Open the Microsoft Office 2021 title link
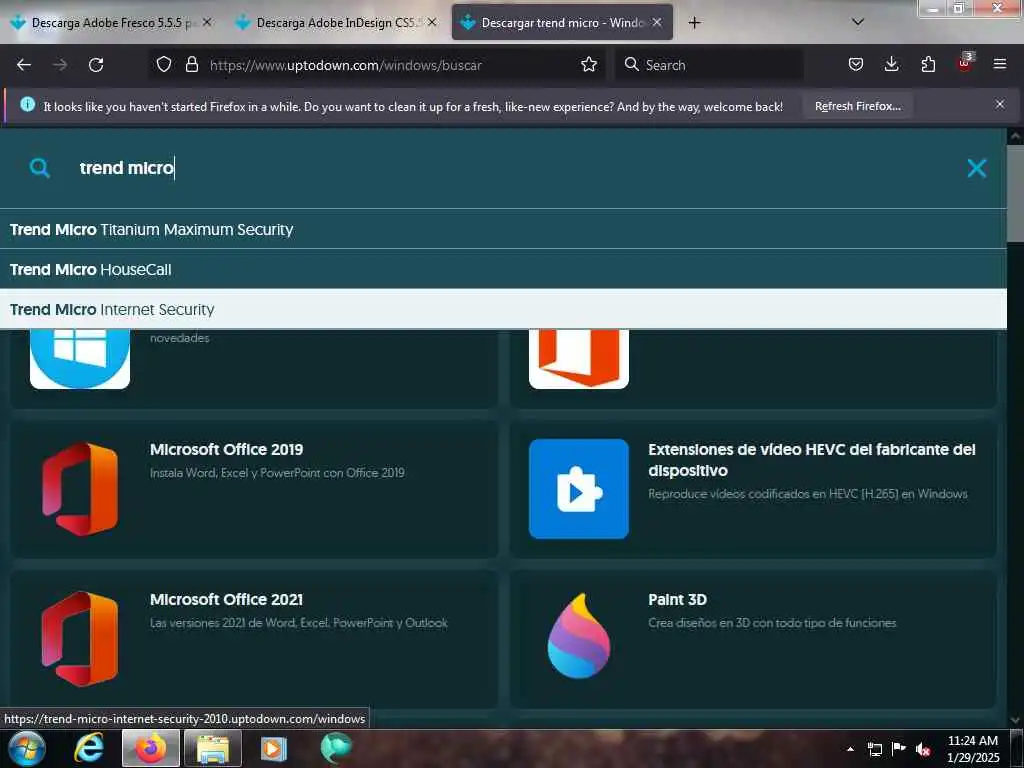The image size is (1024, 768). (x=226, y=600)
